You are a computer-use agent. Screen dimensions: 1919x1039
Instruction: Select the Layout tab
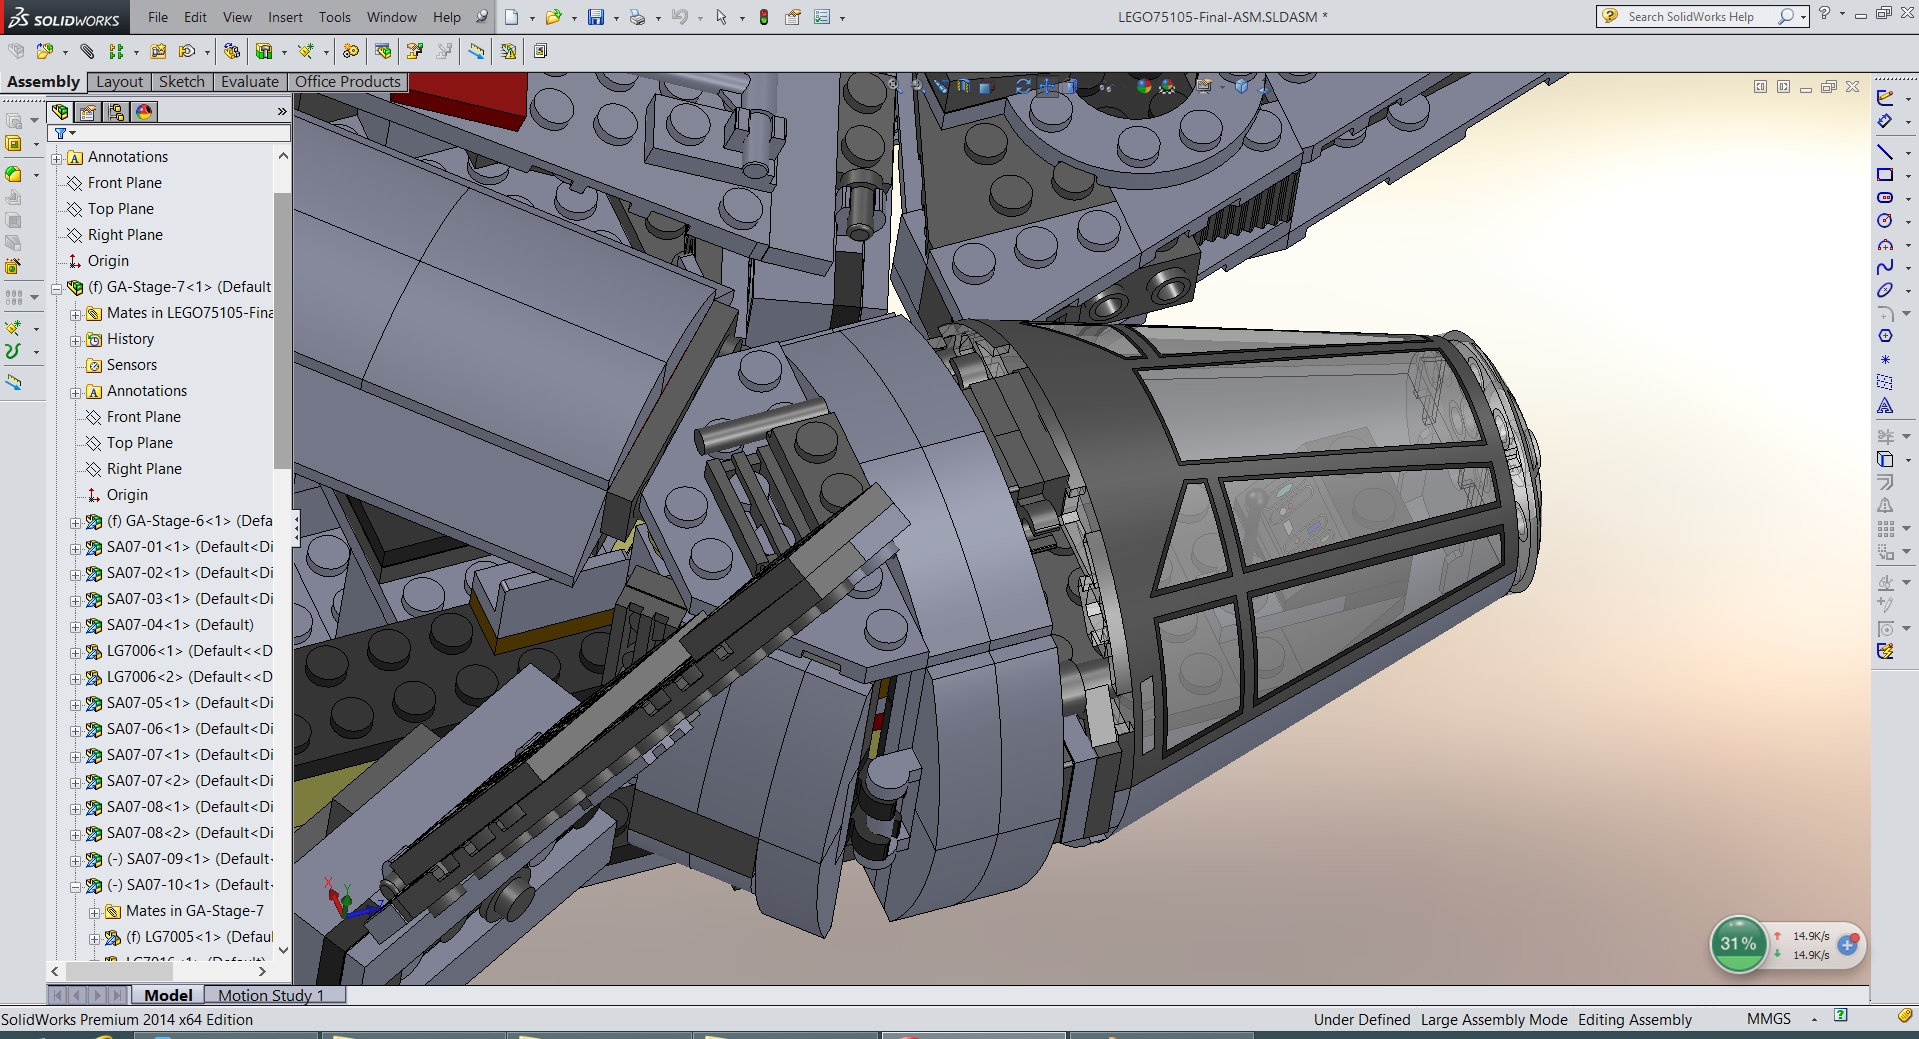pos(120,82)
